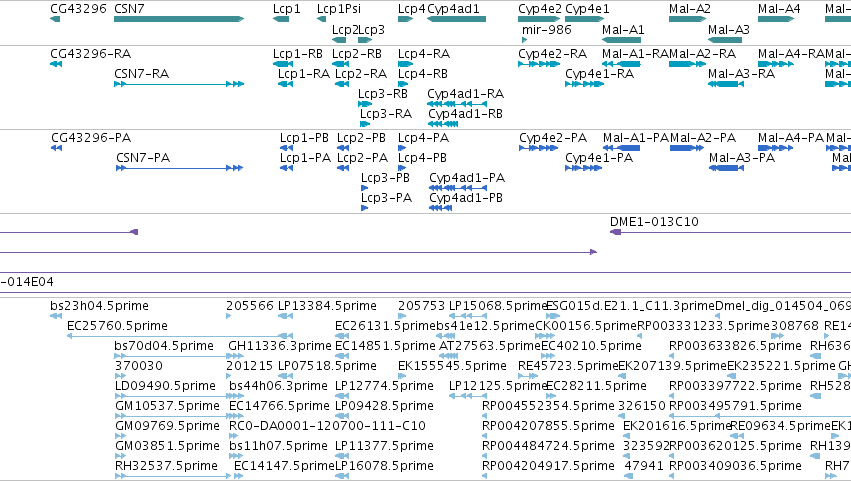Open the mir-986 gene label

click(547, 30)
